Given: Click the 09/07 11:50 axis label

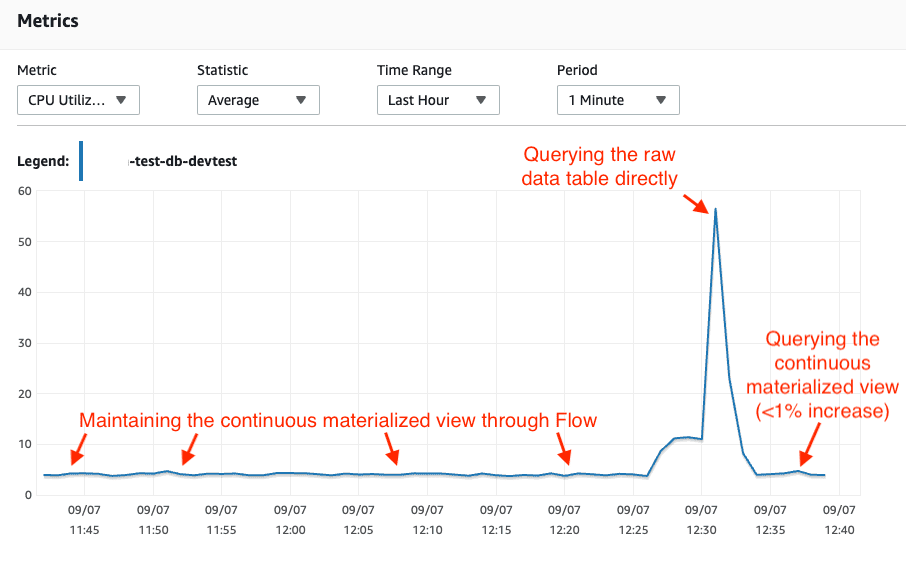Looking at the screenshot, I should [x=153, y=520].
